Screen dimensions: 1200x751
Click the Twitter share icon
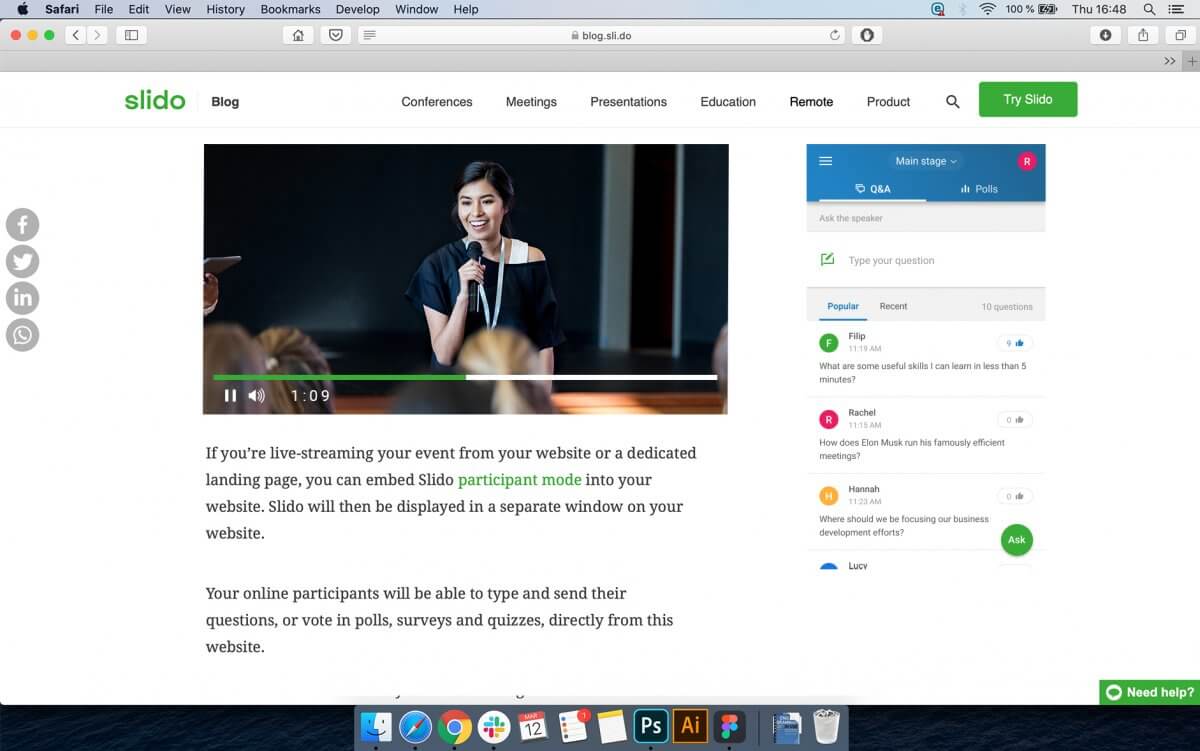pyautogui.click(x=22, y=262)
